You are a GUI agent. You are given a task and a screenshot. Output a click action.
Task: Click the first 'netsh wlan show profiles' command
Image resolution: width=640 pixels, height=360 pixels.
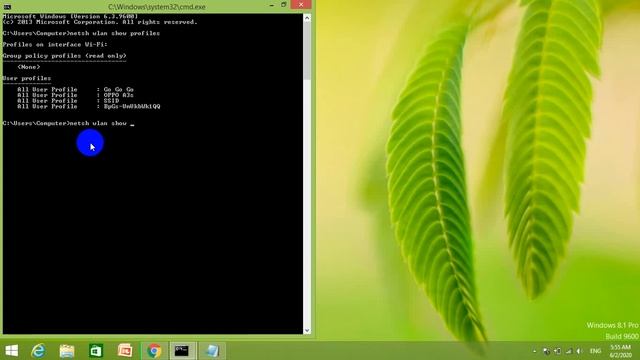pos(115,33)
